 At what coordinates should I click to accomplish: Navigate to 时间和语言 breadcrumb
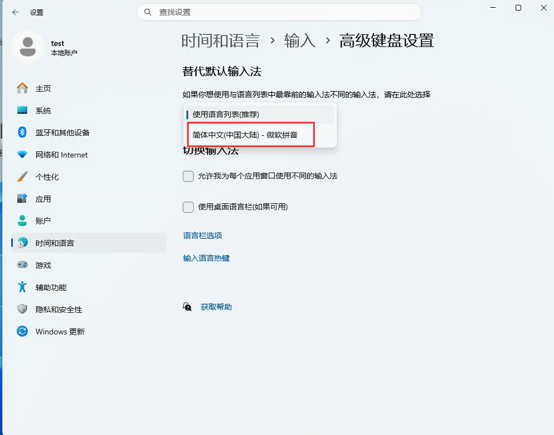click(x=221, y=41)
